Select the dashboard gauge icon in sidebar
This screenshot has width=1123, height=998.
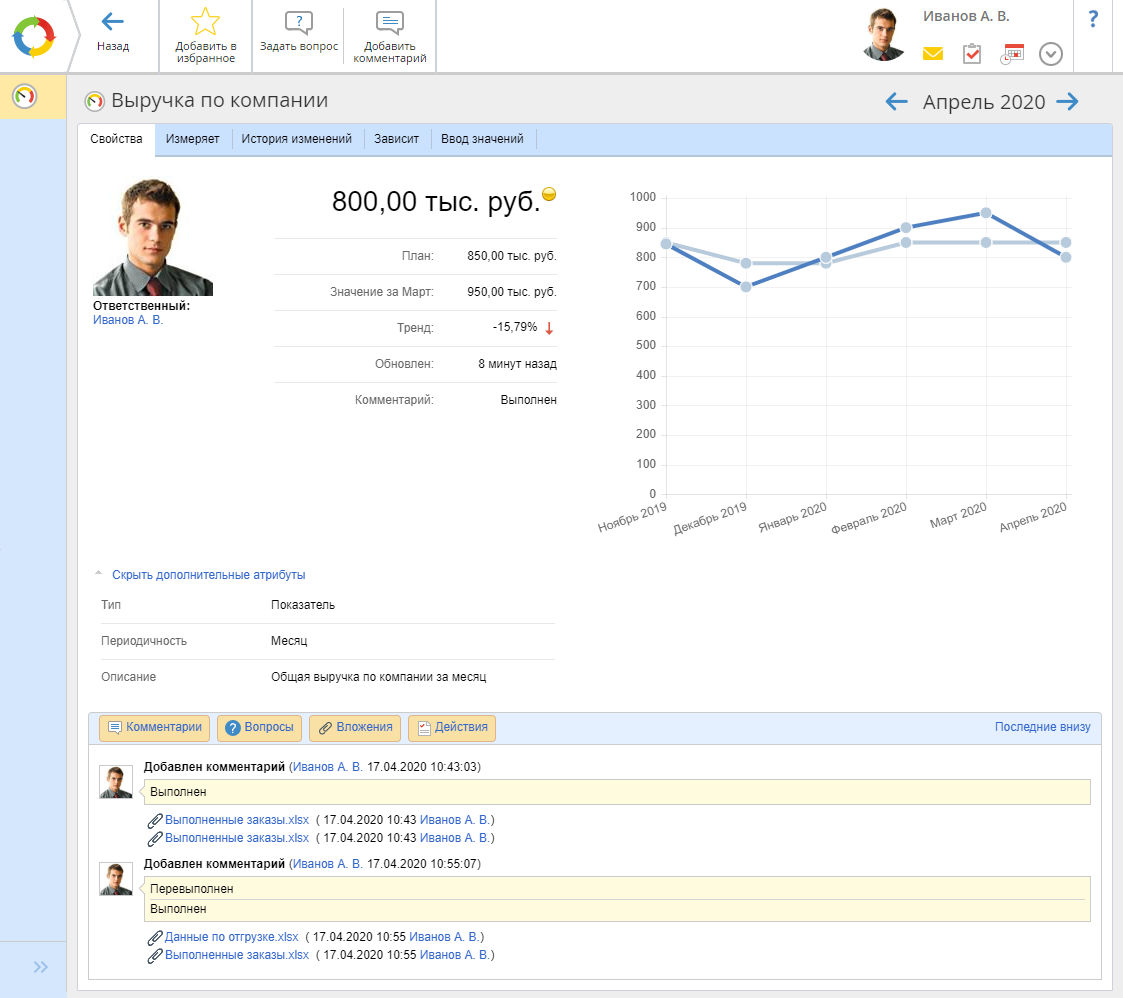(x=24, y=96)
